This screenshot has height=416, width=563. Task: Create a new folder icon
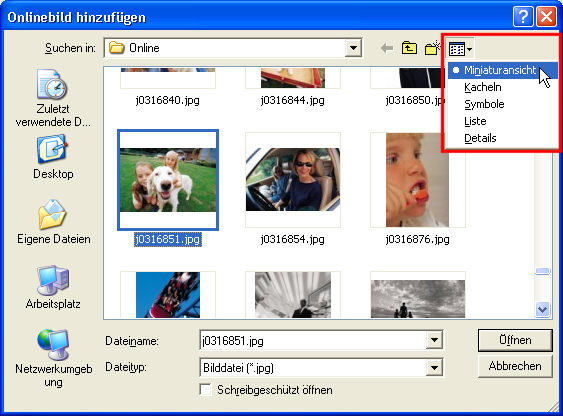(x=433, y=48)
